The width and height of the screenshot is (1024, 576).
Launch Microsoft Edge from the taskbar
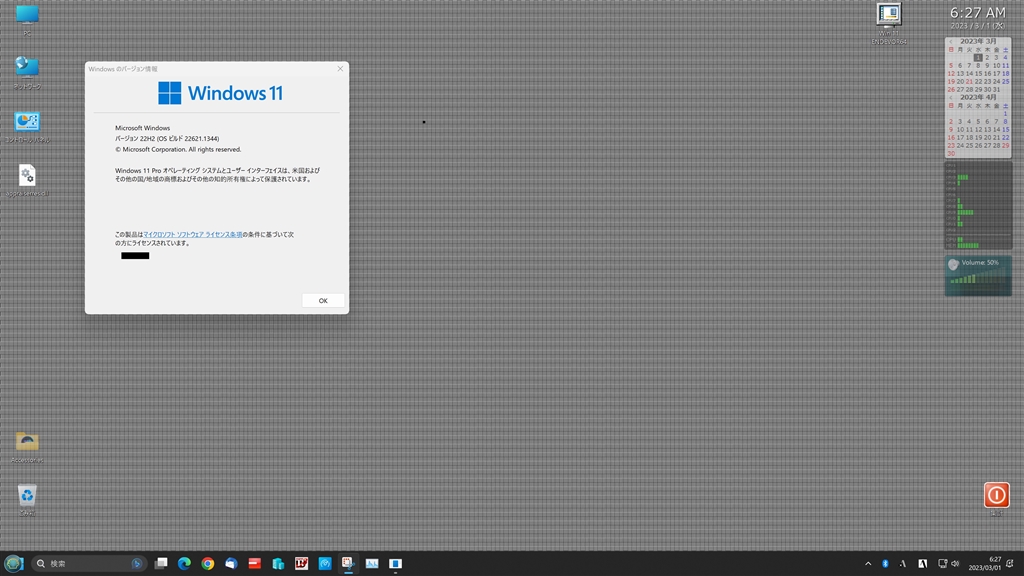184,563
